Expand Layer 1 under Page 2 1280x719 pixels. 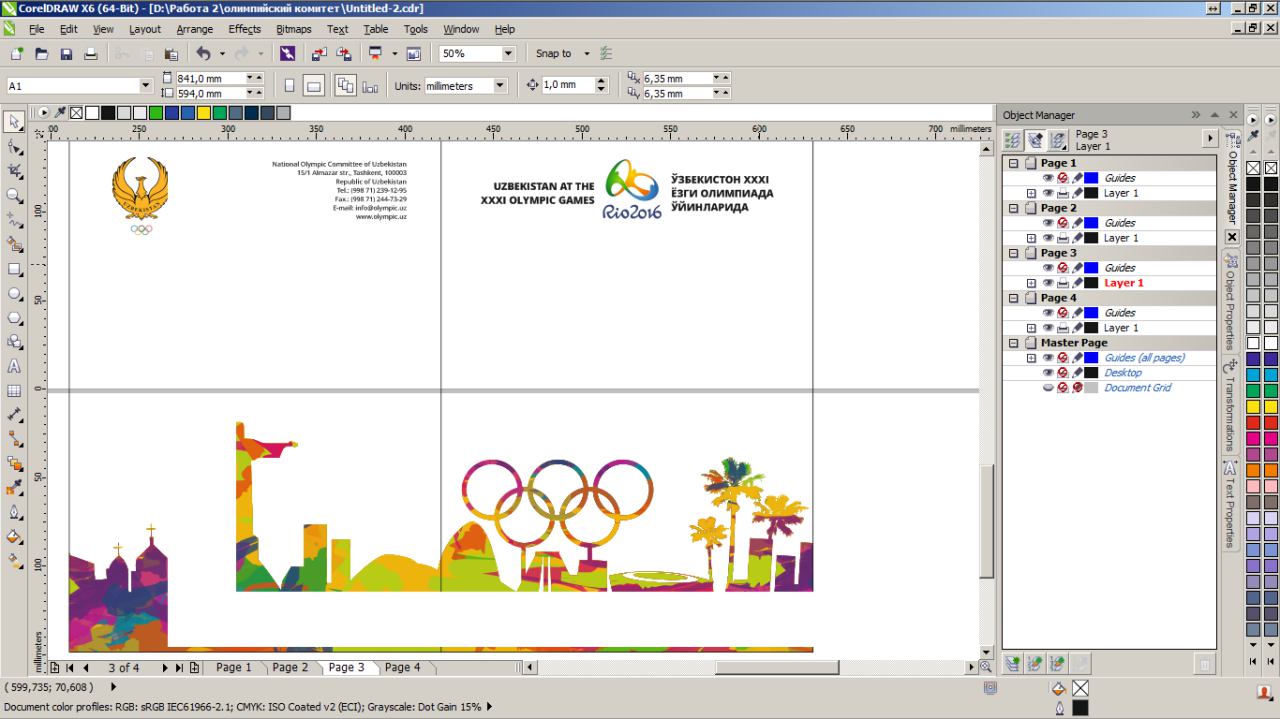coord(1031,238)
